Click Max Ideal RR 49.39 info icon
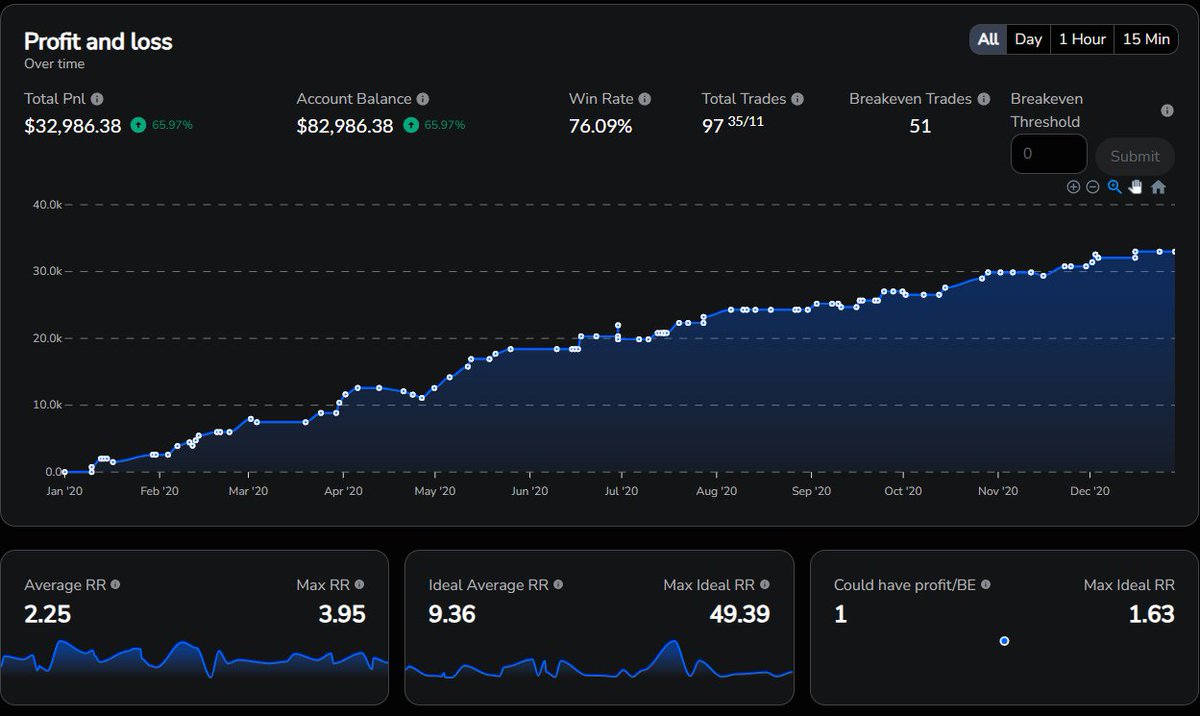Screen dimensions: 1200x716 tap(765, 584)
